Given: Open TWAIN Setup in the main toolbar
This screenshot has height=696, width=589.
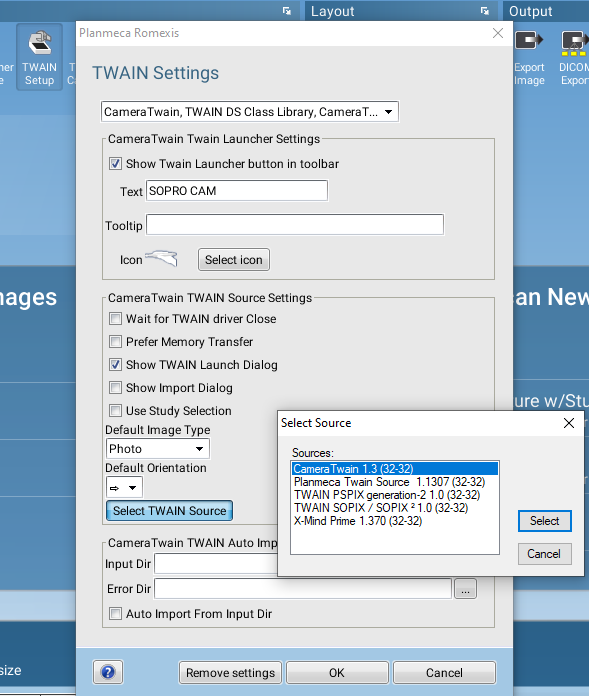Looking at the screenshot, I should (40, 57).
